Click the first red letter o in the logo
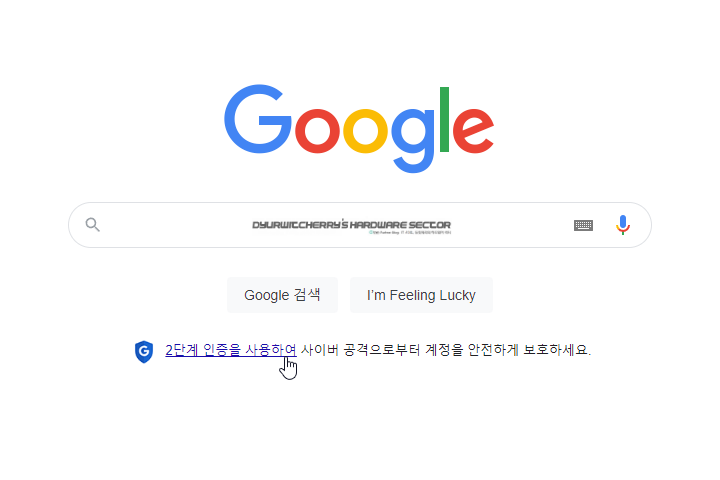The width and height of the screenshot is (720, 480). (x=317, y=130)
